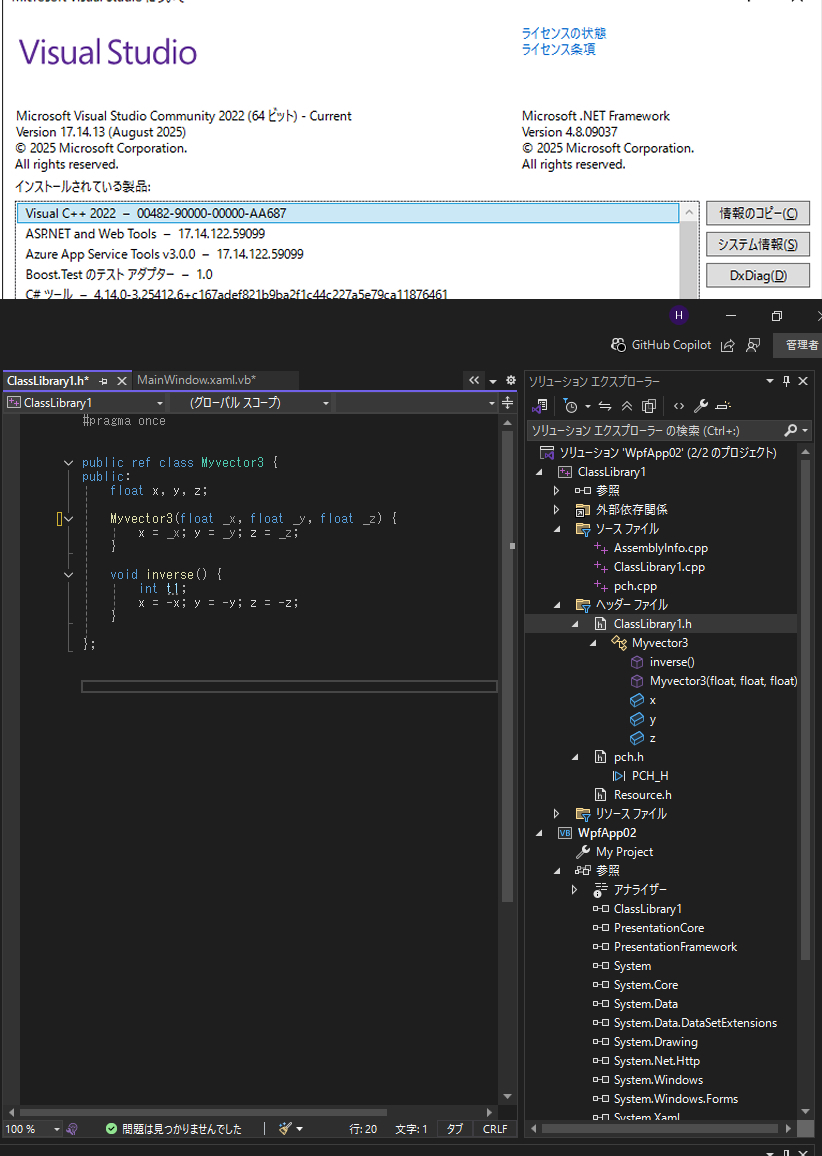Open Solution Explorer properties via wrench icon

[700, 405]
